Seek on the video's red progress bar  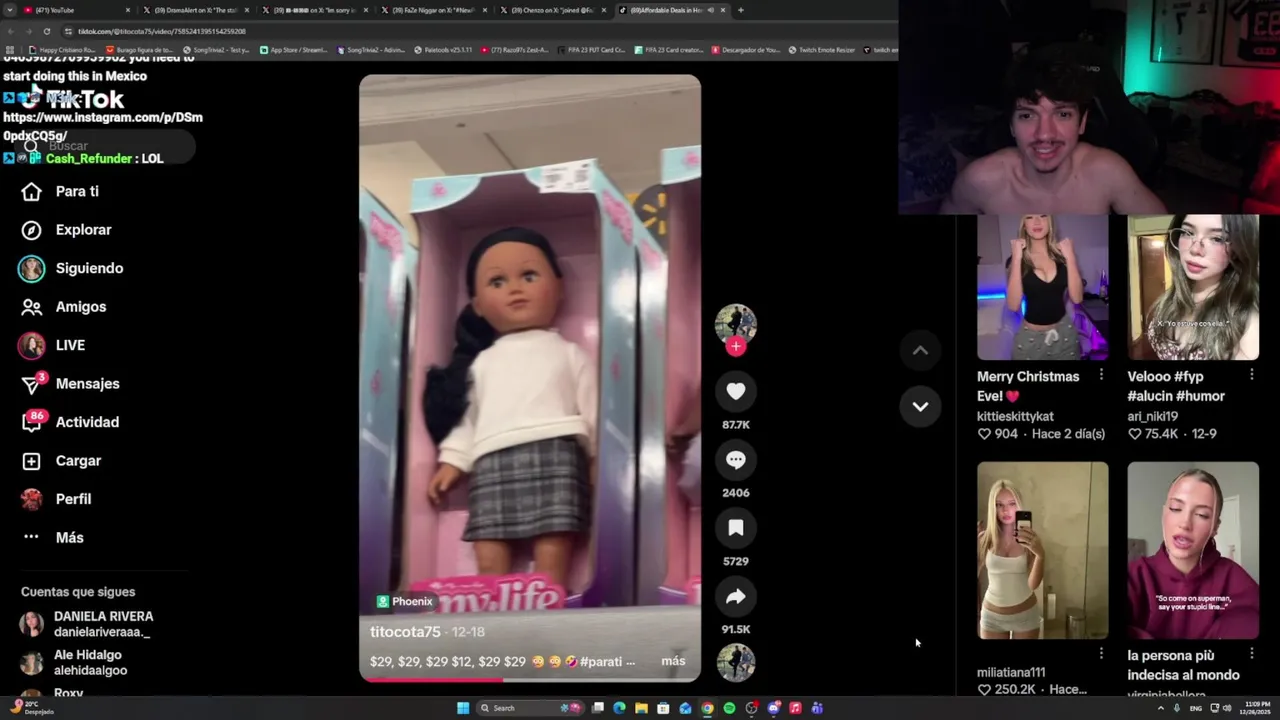pyautogui.click(x=530, y=680)
